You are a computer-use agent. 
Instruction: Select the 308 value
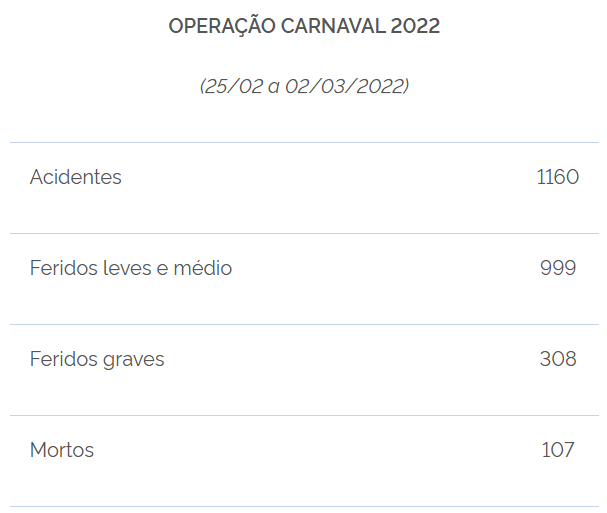point(558,359)
